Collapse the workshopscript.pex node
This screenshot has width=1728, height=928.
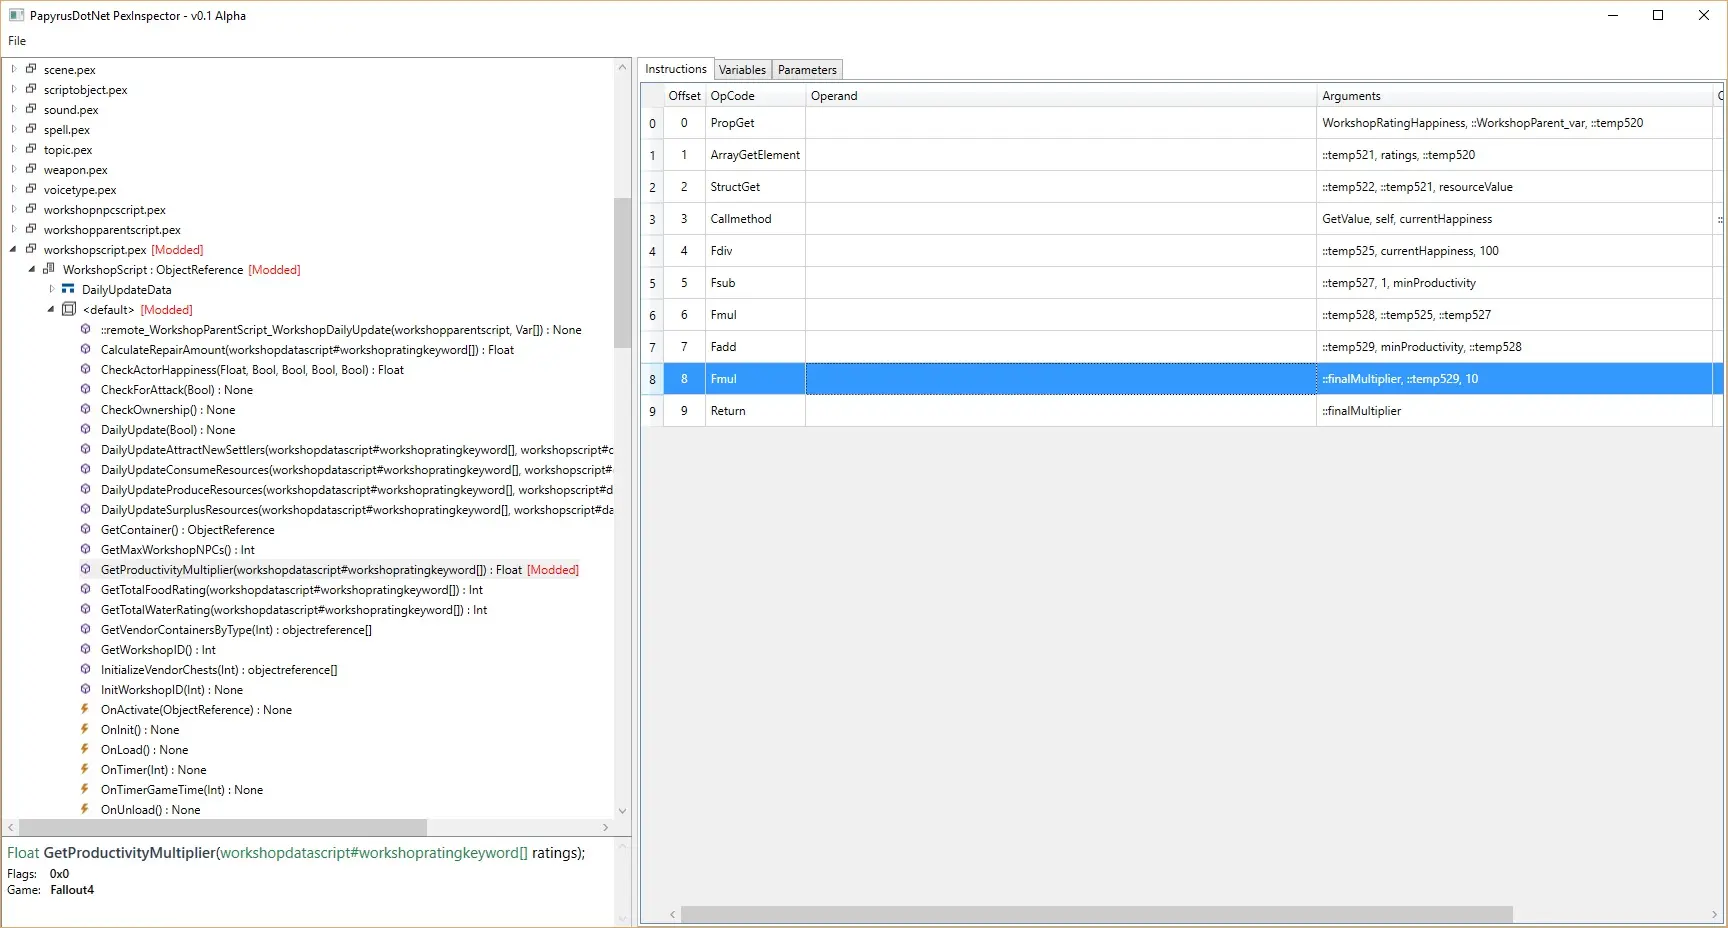coord(13,249)
